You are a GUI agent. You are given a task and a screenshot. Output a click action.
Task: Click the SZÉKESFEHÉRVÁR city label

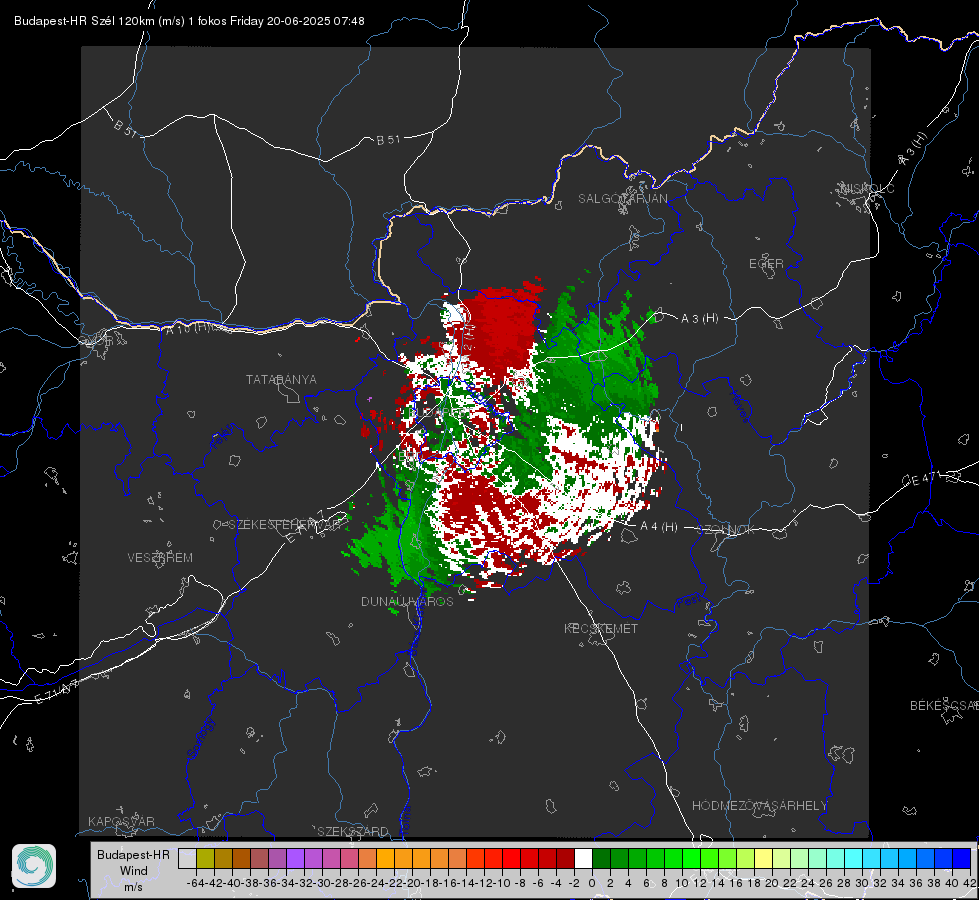[x=285, y=525]
